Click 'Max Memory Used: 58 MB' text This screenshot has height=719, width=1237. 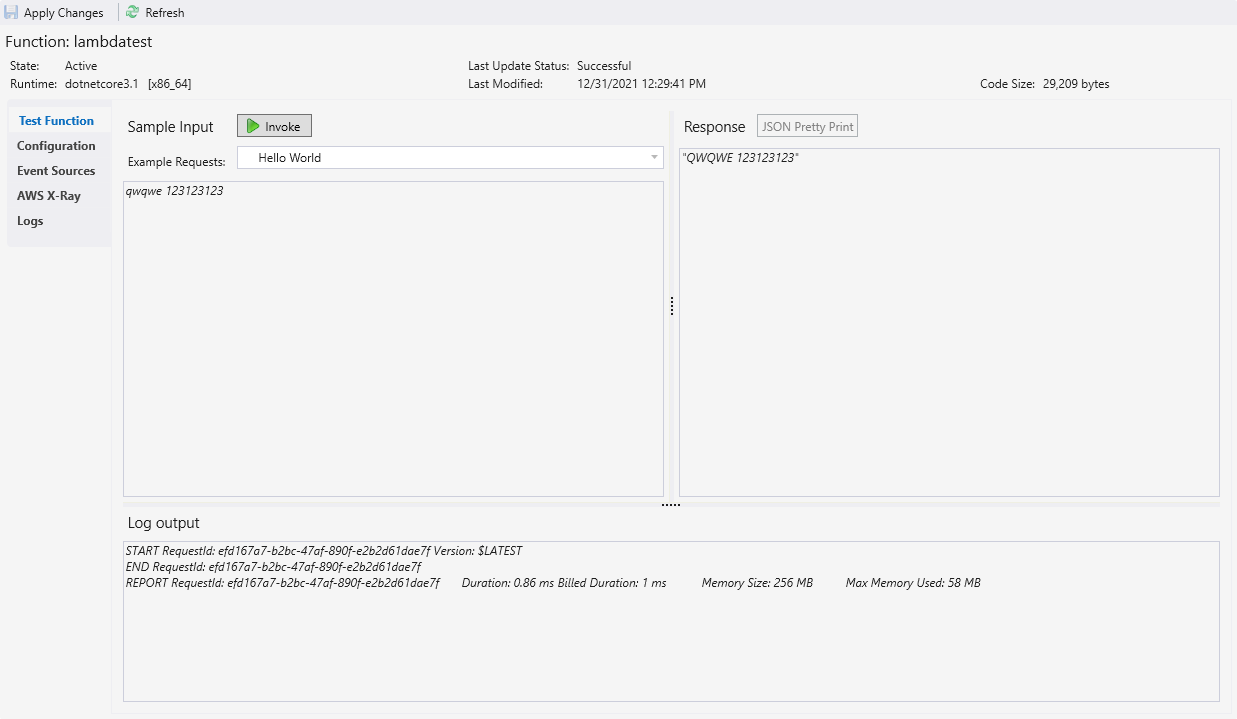pyautogui.click(x=913, y=583)
